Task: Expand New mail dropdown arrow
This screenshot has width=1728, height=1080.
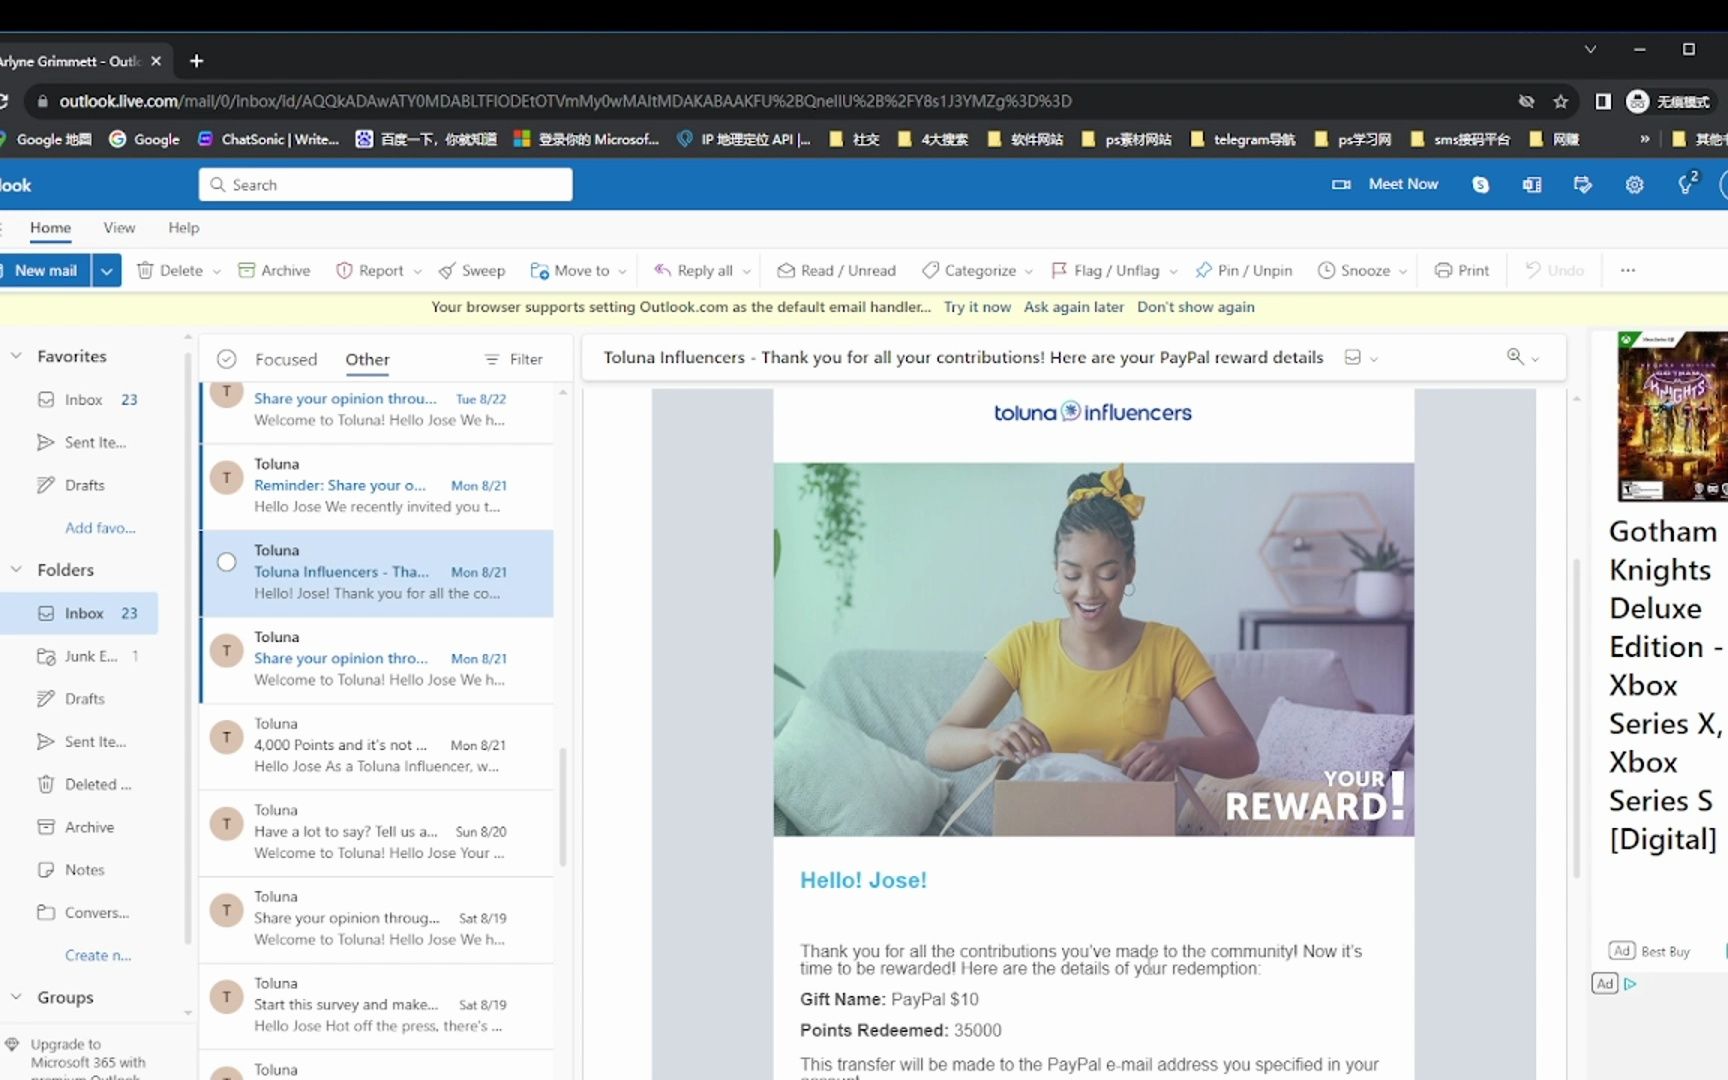Action: pos(106,270)
